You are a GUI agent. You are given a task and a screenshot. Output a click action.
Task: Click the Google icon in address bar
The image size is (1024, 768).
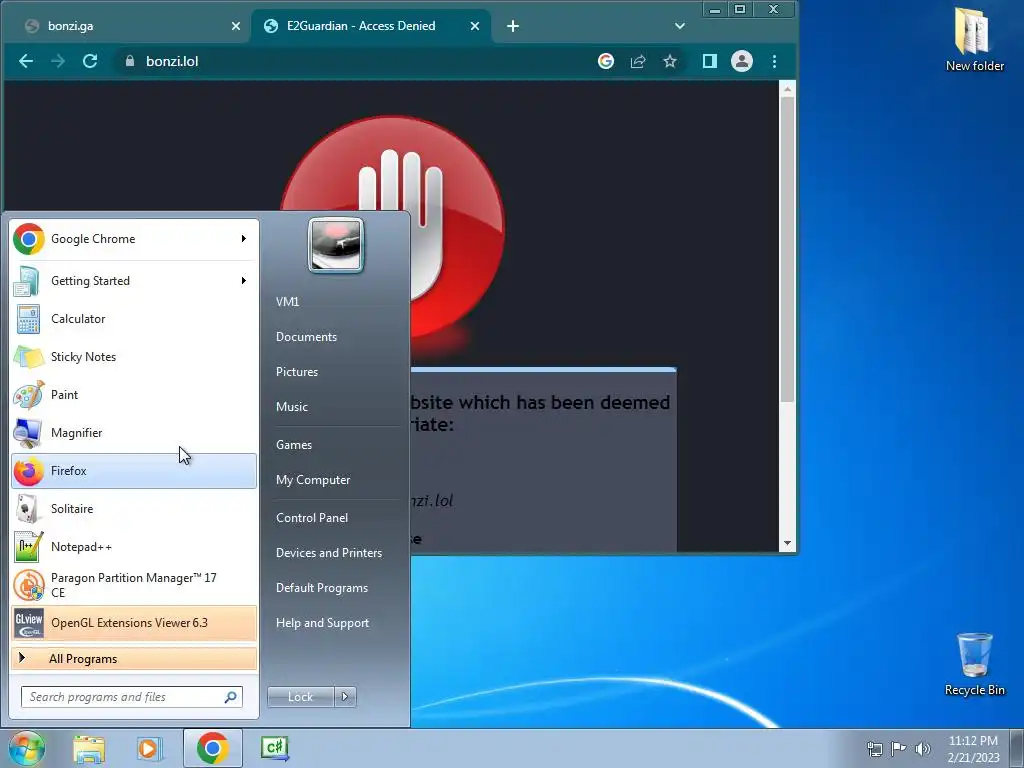click(606, 61)
